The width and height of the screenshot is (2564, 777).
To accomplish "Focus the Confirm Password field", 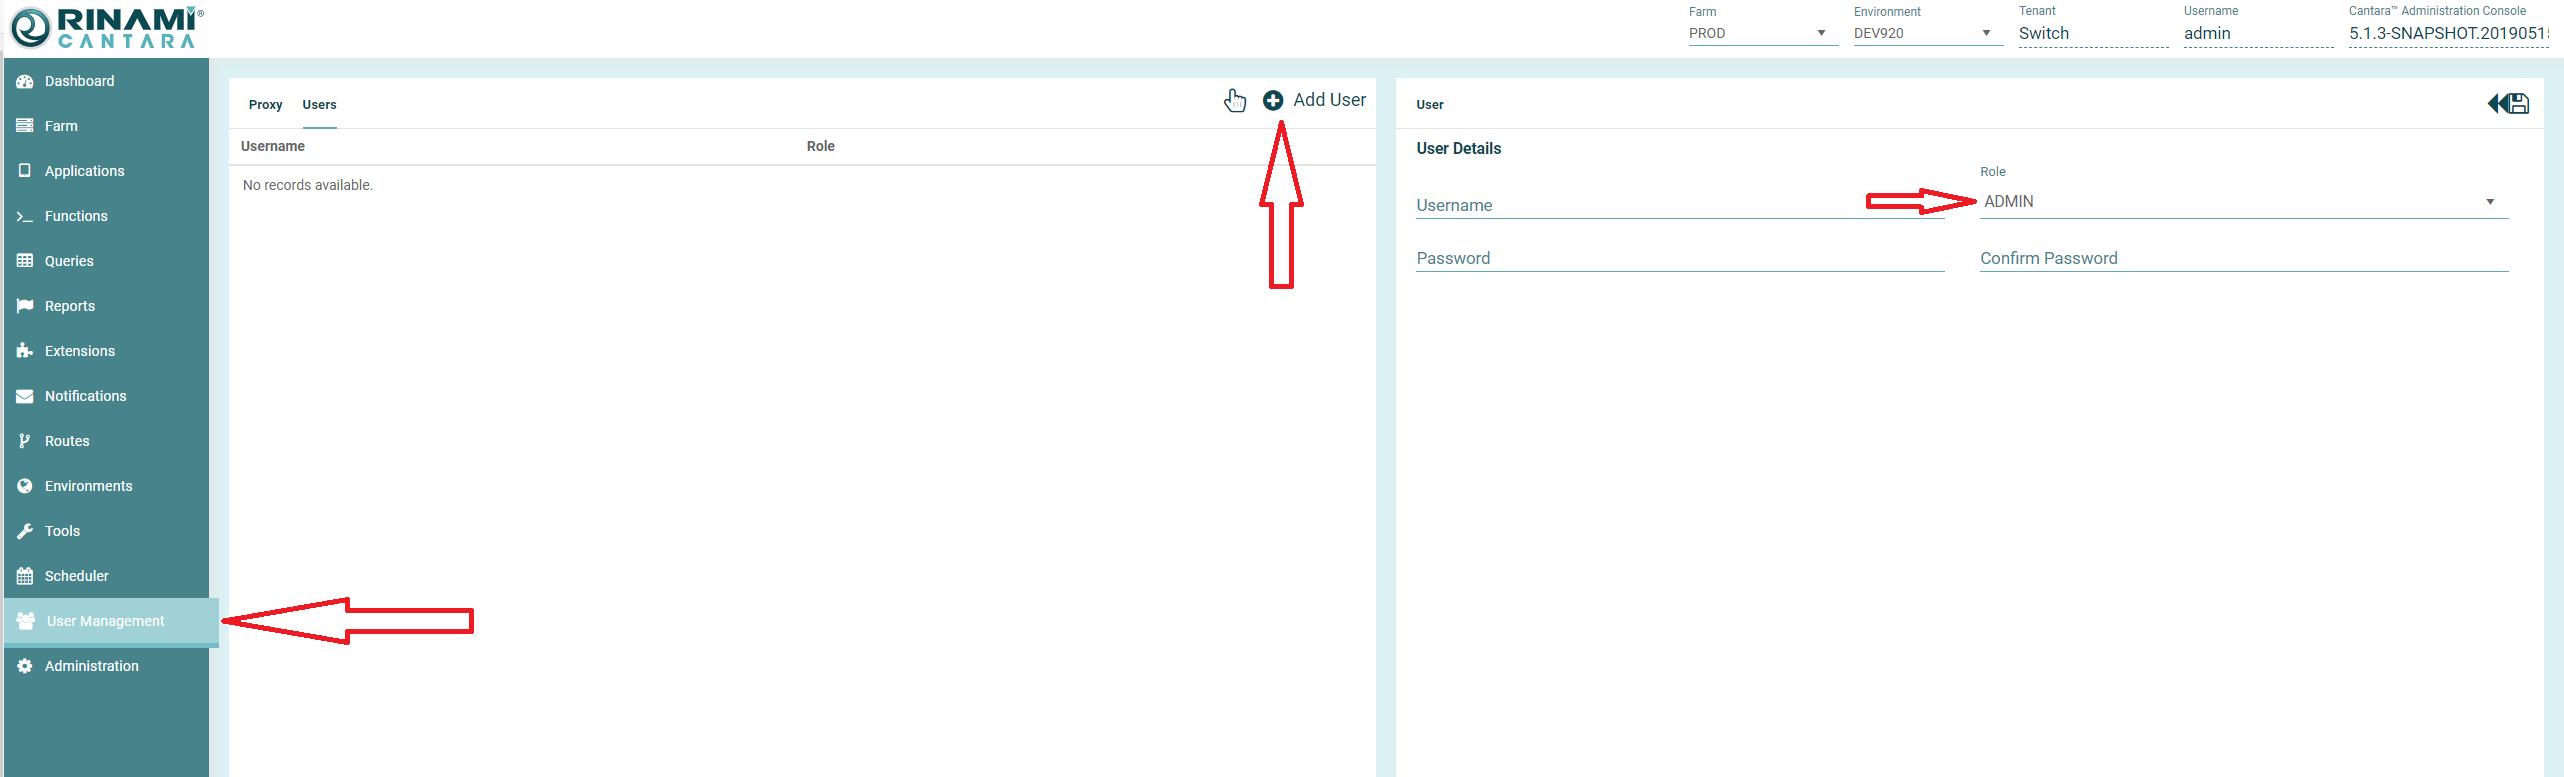I will coord(2242,258).
